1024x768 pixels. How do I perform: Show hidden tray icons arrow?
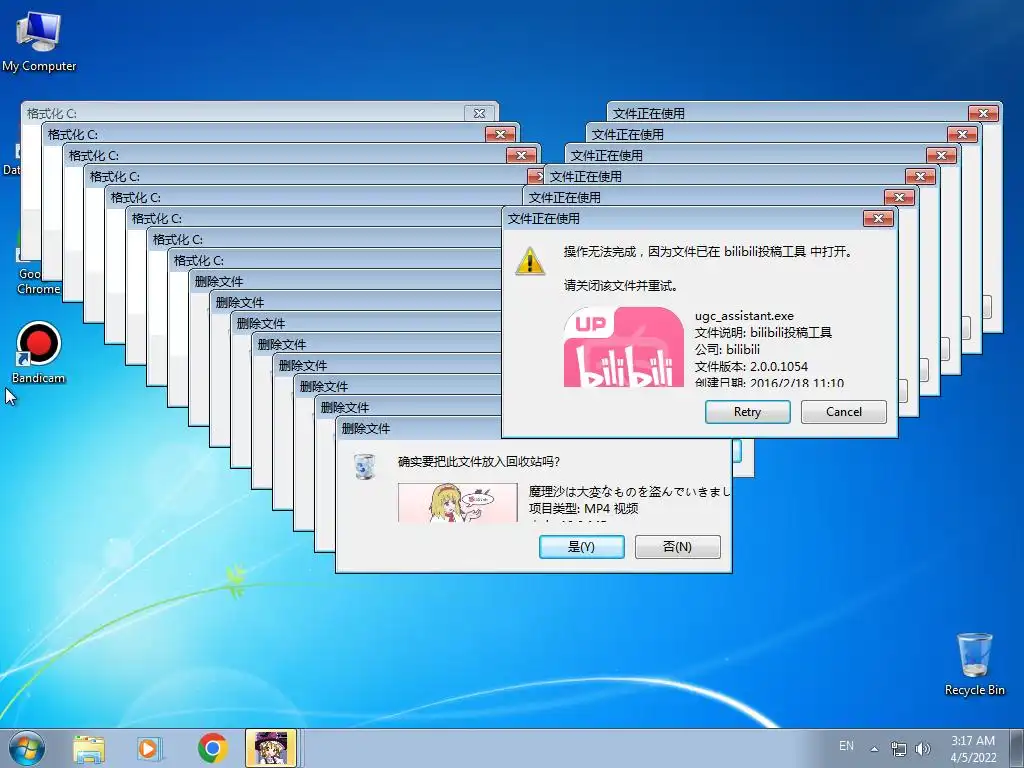(x=874, y=749)
